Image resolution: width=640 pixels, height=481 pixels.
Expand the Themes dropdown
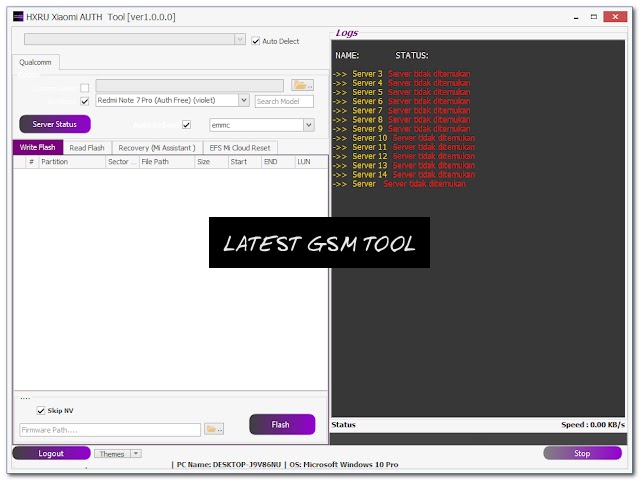tap(136, 454)
